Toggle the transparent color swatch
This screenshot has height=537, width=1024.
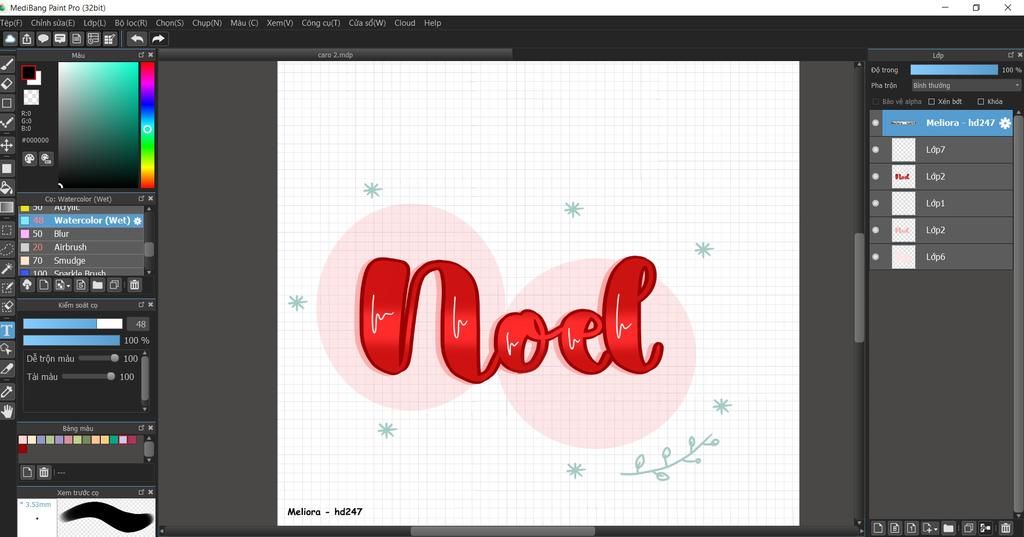(x=31, y=97)
